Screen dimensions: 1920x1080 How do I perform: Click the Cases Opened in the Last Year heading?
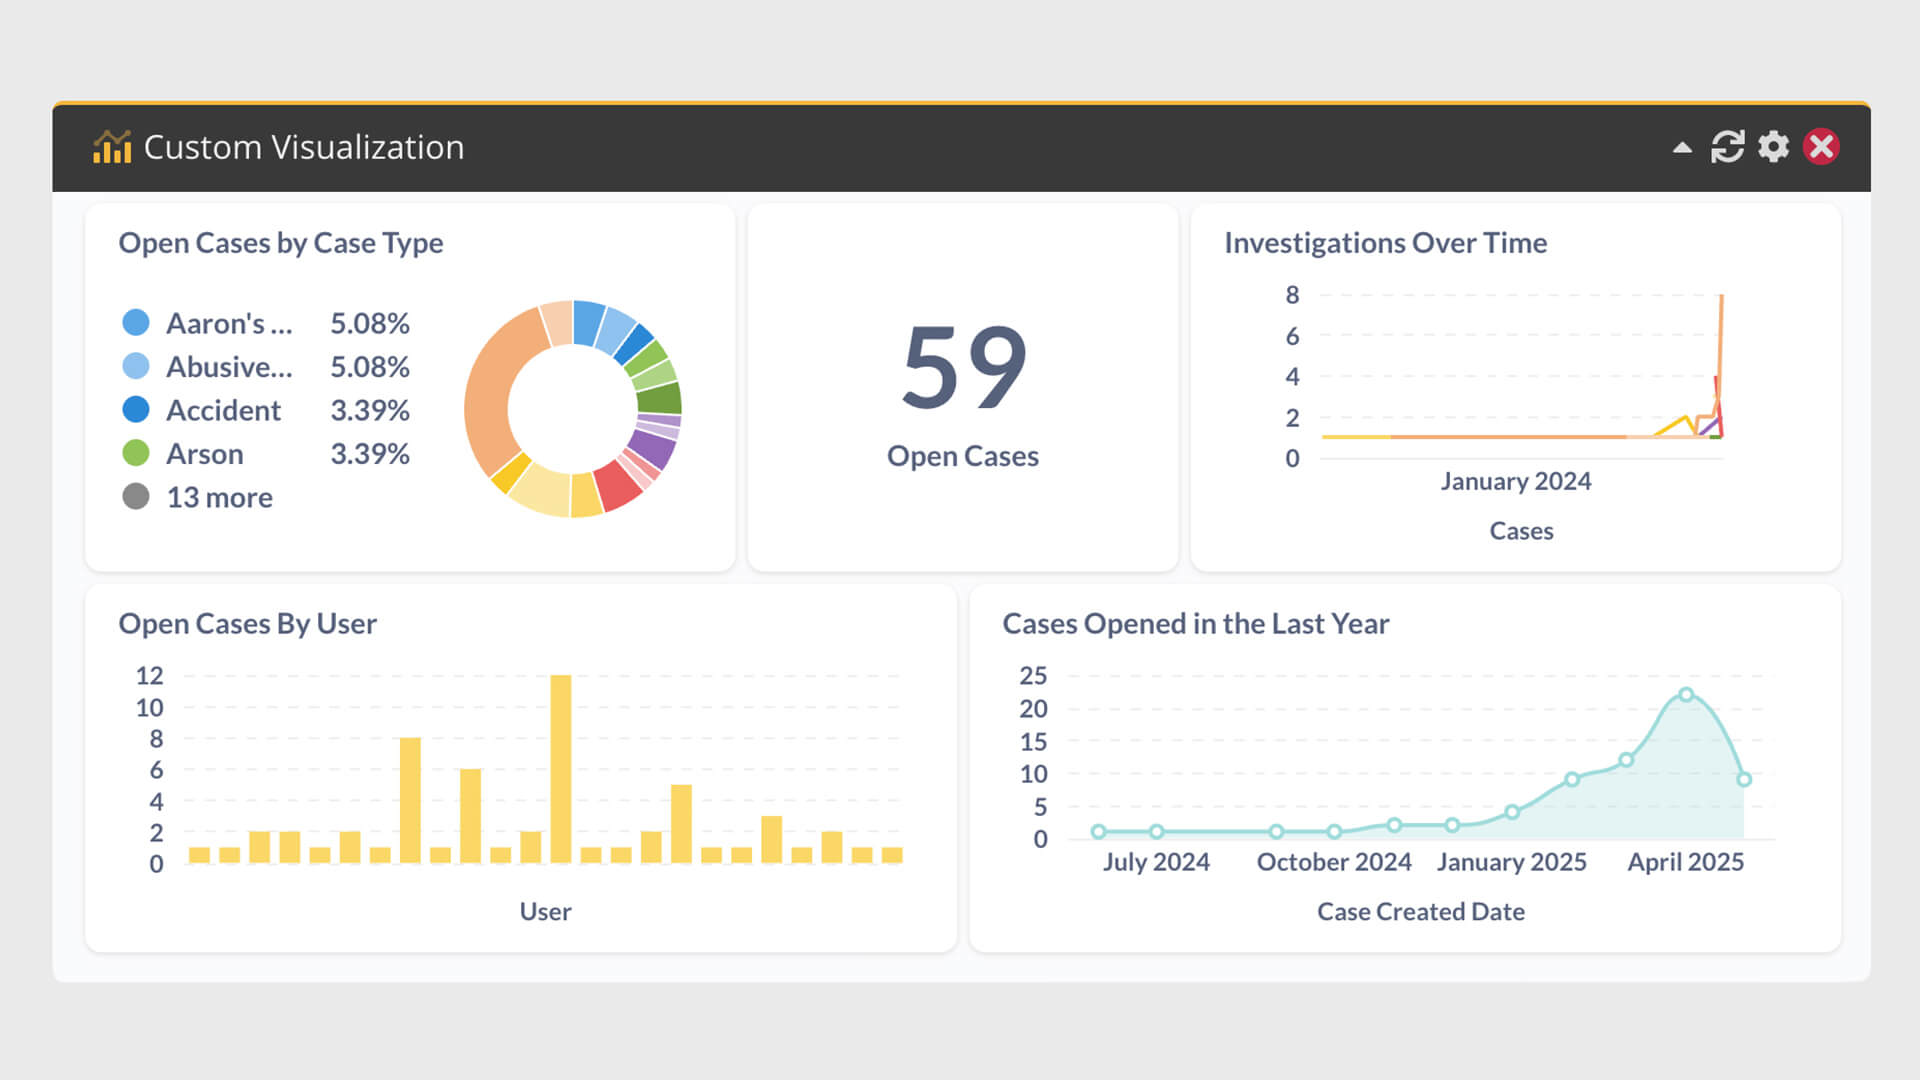[x=1196, y=623]
